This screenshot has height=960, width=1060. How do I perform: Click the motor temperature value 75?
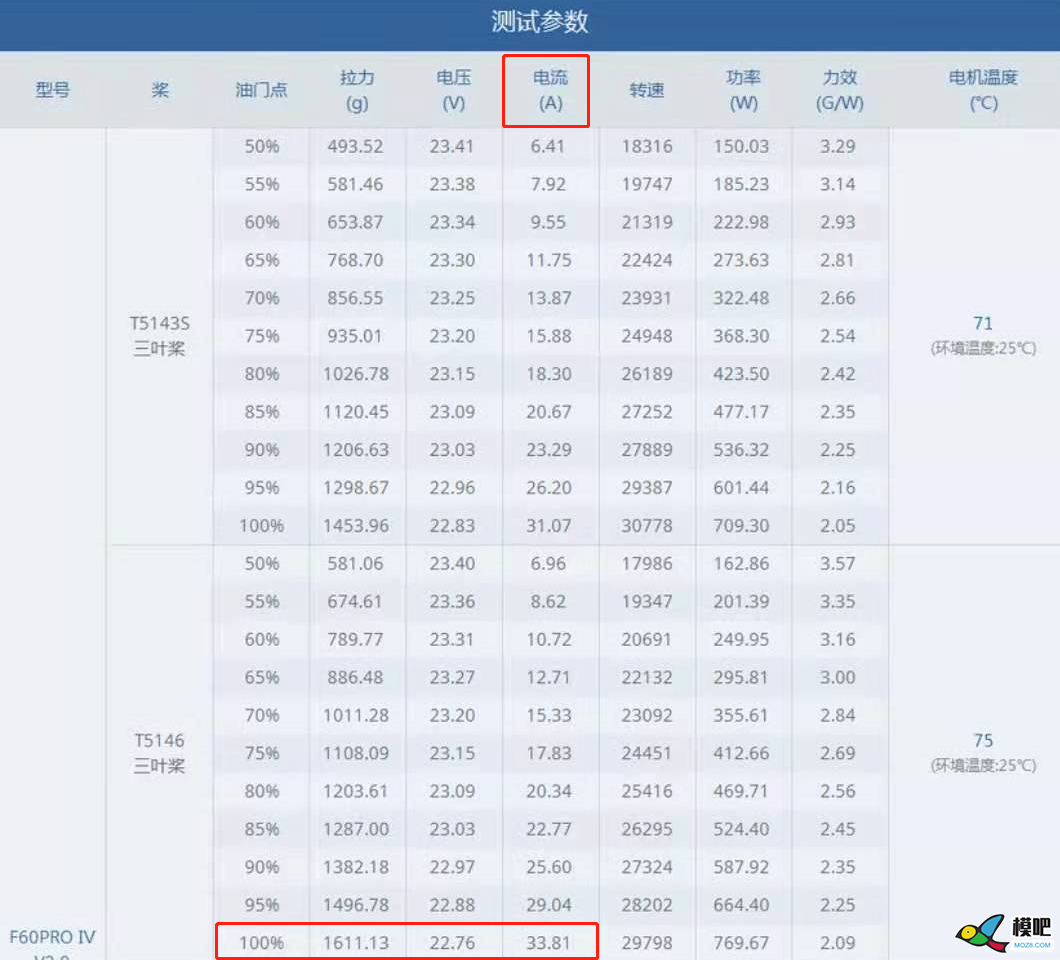pyautogui.click(x=983, y=740)
